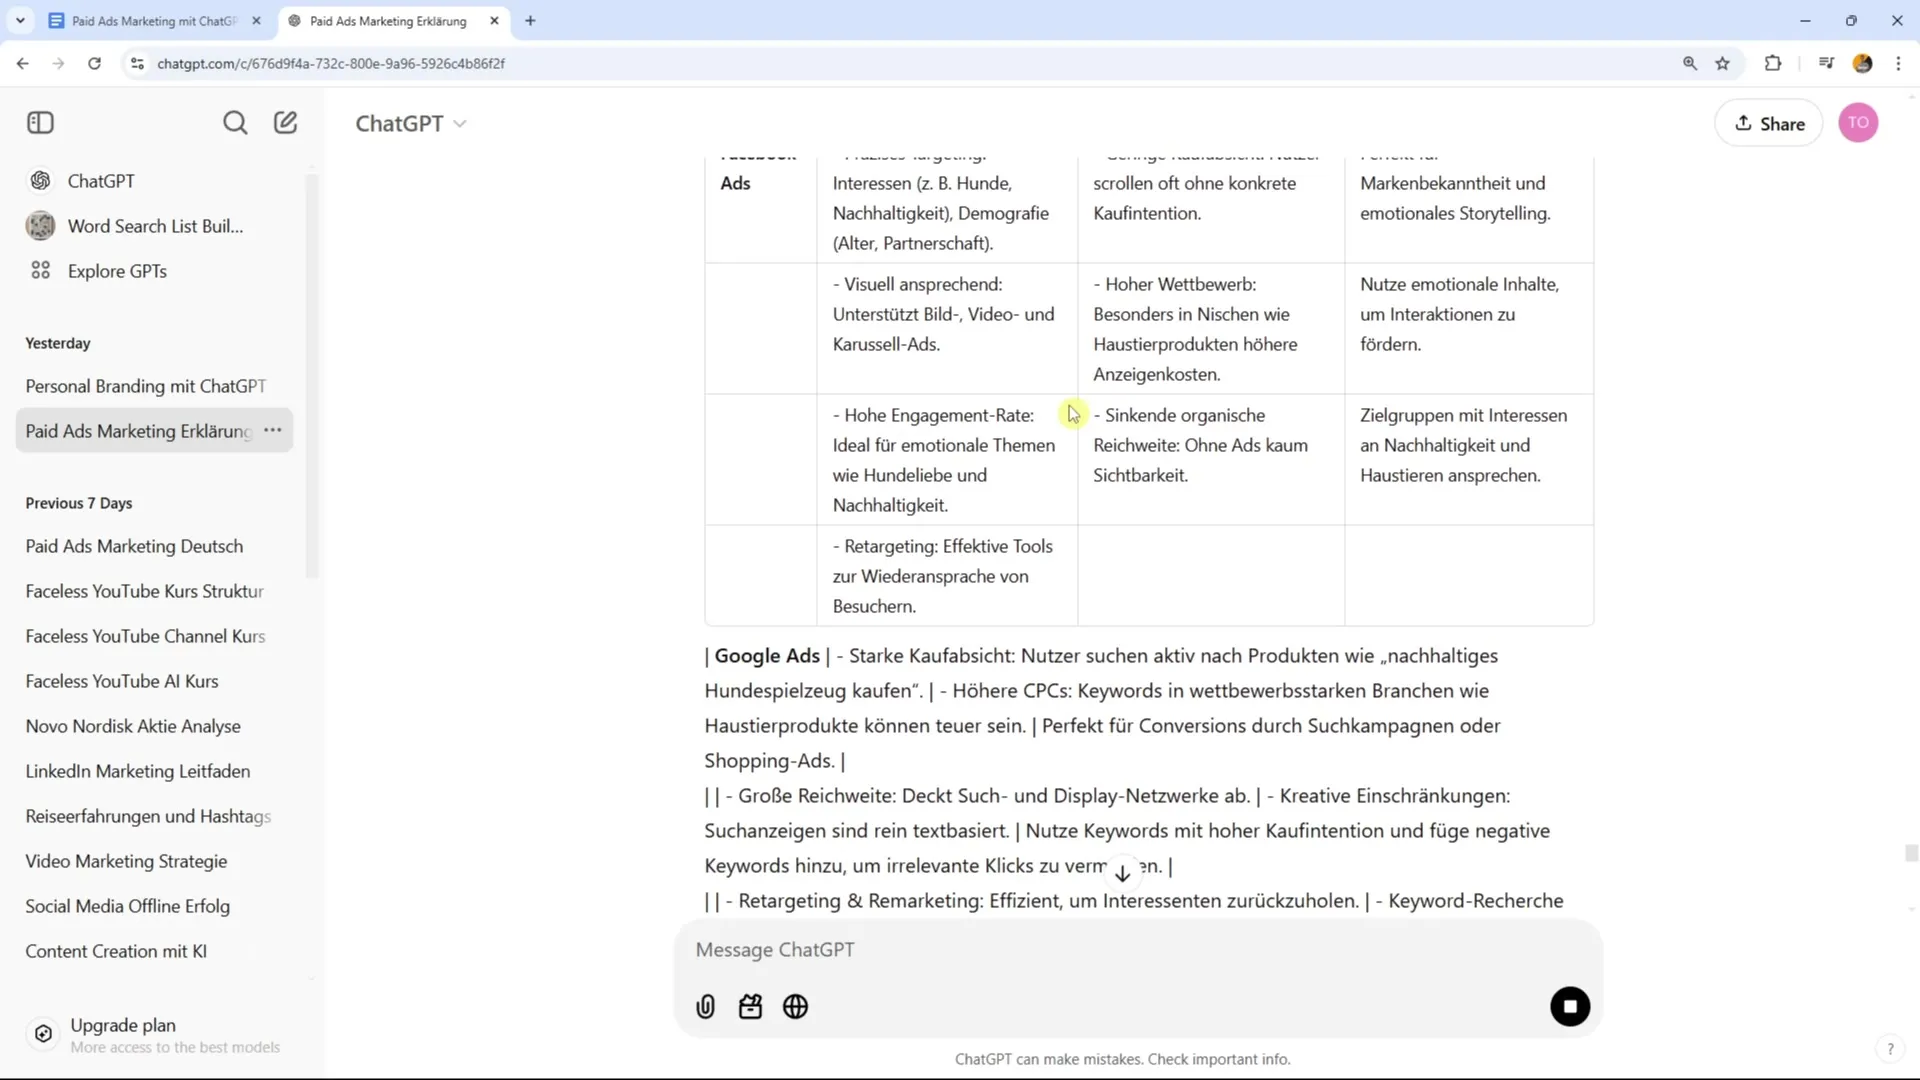
Task: Click the sidebar scrollbar thumb
Action: click(x=311, y=375)
